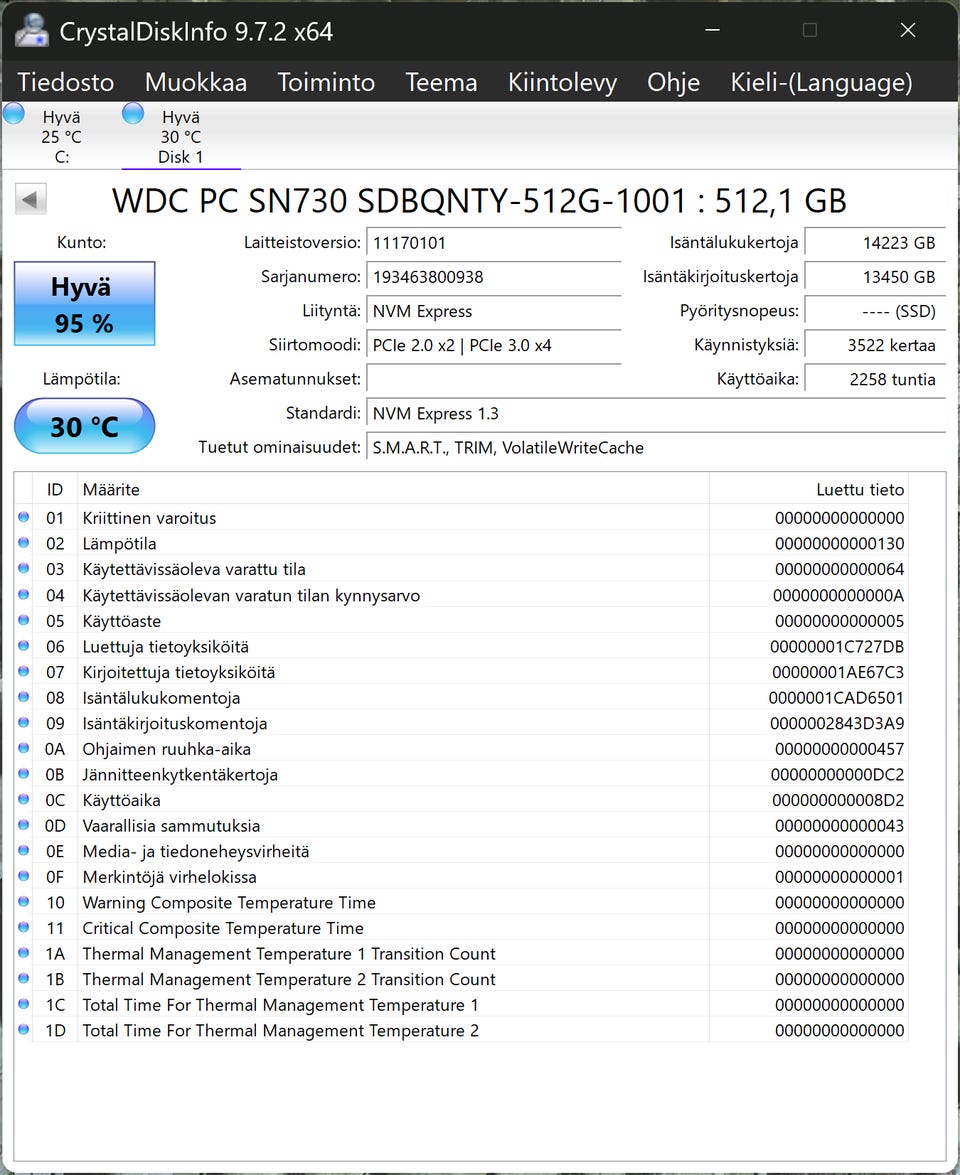The height and width of the screenshot is (1175, 960).
Task: Click status dot of Merkintöjä virhelokissa row
Action: click(24, 876)
